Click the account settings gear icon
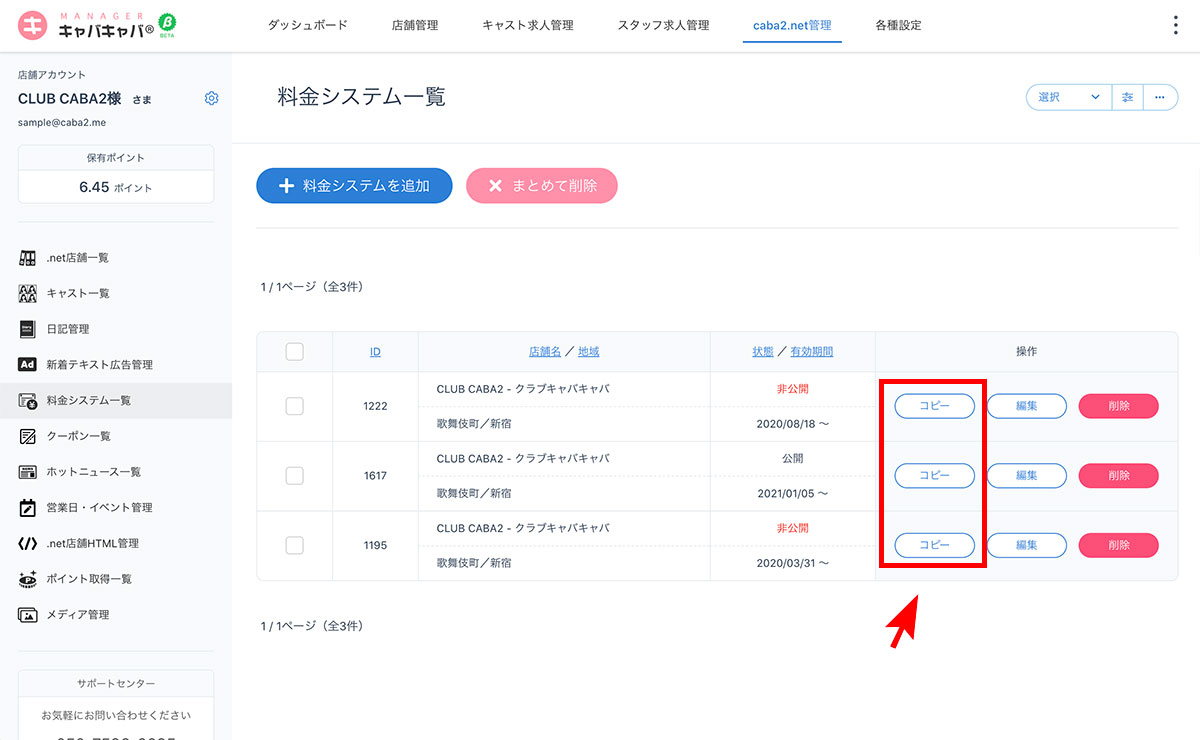1200x740 pixels. click(211, 98)
